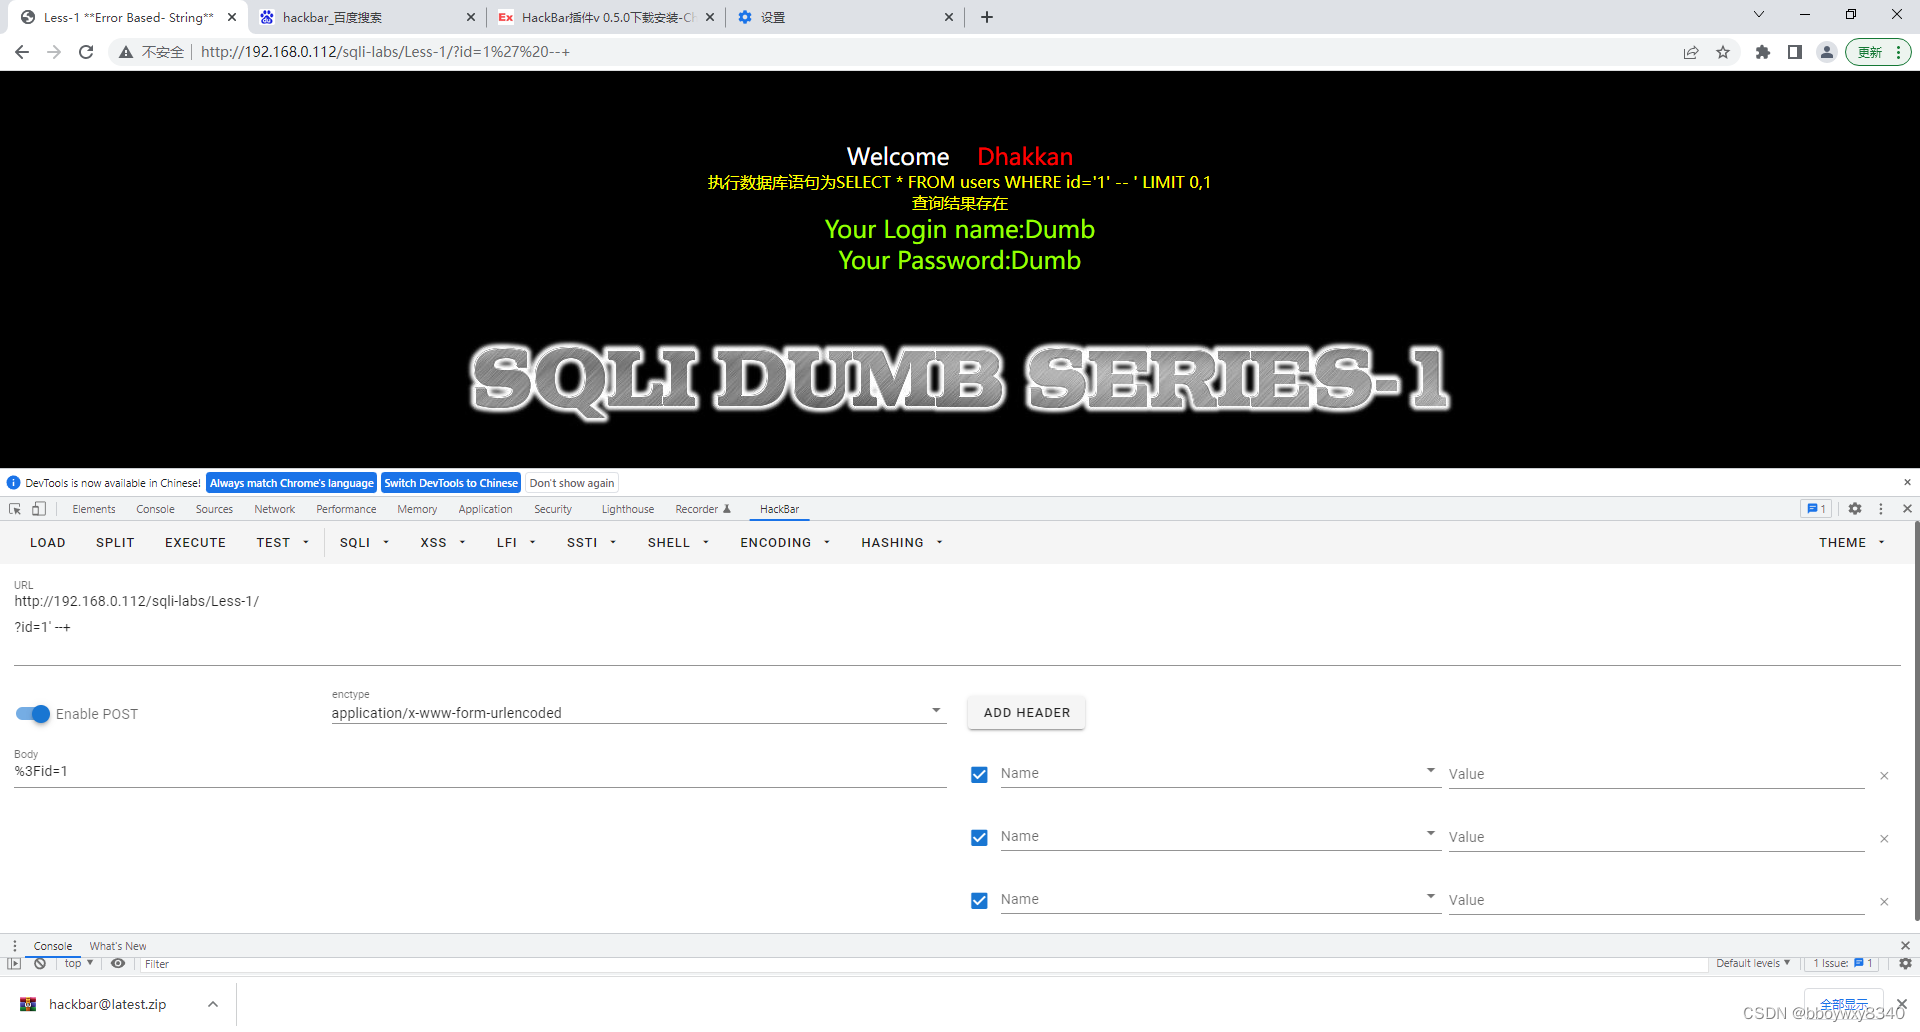Screen dimensions: 1920x1032
Task: Open the enctype dropdown menu
Action: tap(936, 710)
